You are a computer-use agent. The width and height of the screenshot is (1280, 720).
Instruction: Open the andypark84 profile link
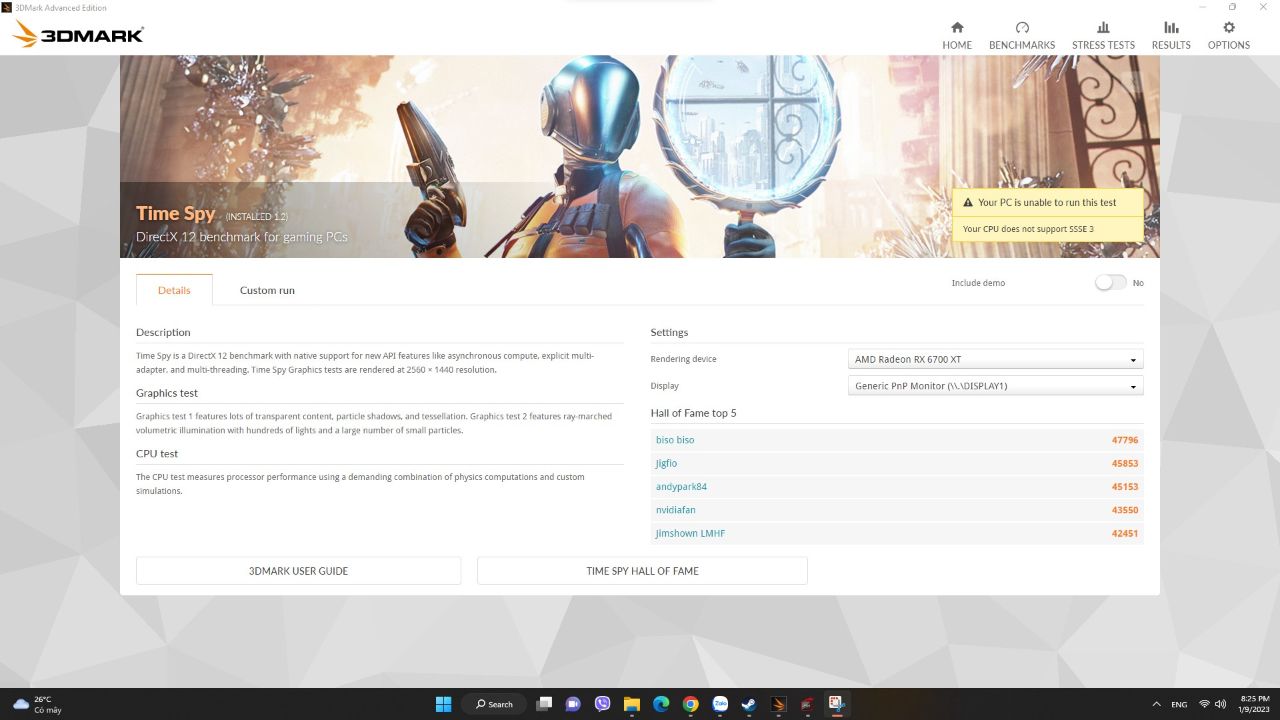(x=681, y=487)
